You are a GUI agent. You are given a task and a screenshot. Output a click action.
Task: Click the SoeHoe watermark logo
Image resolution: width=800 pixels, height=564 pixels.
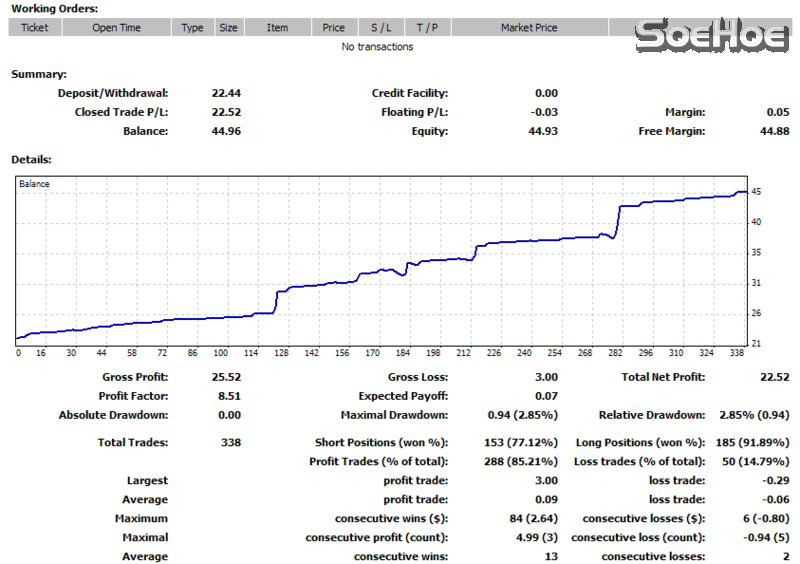coord(714,36)
